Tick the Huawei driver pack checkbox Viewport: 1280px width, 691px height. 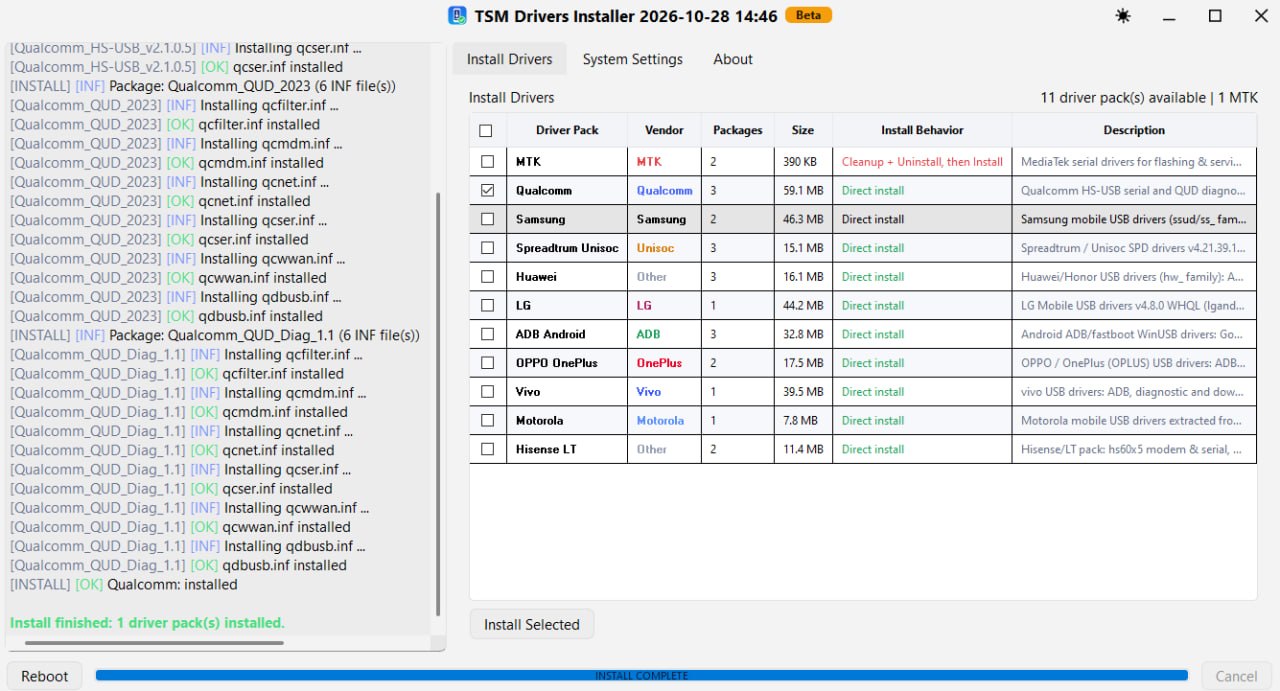click(x=487, y=276)
